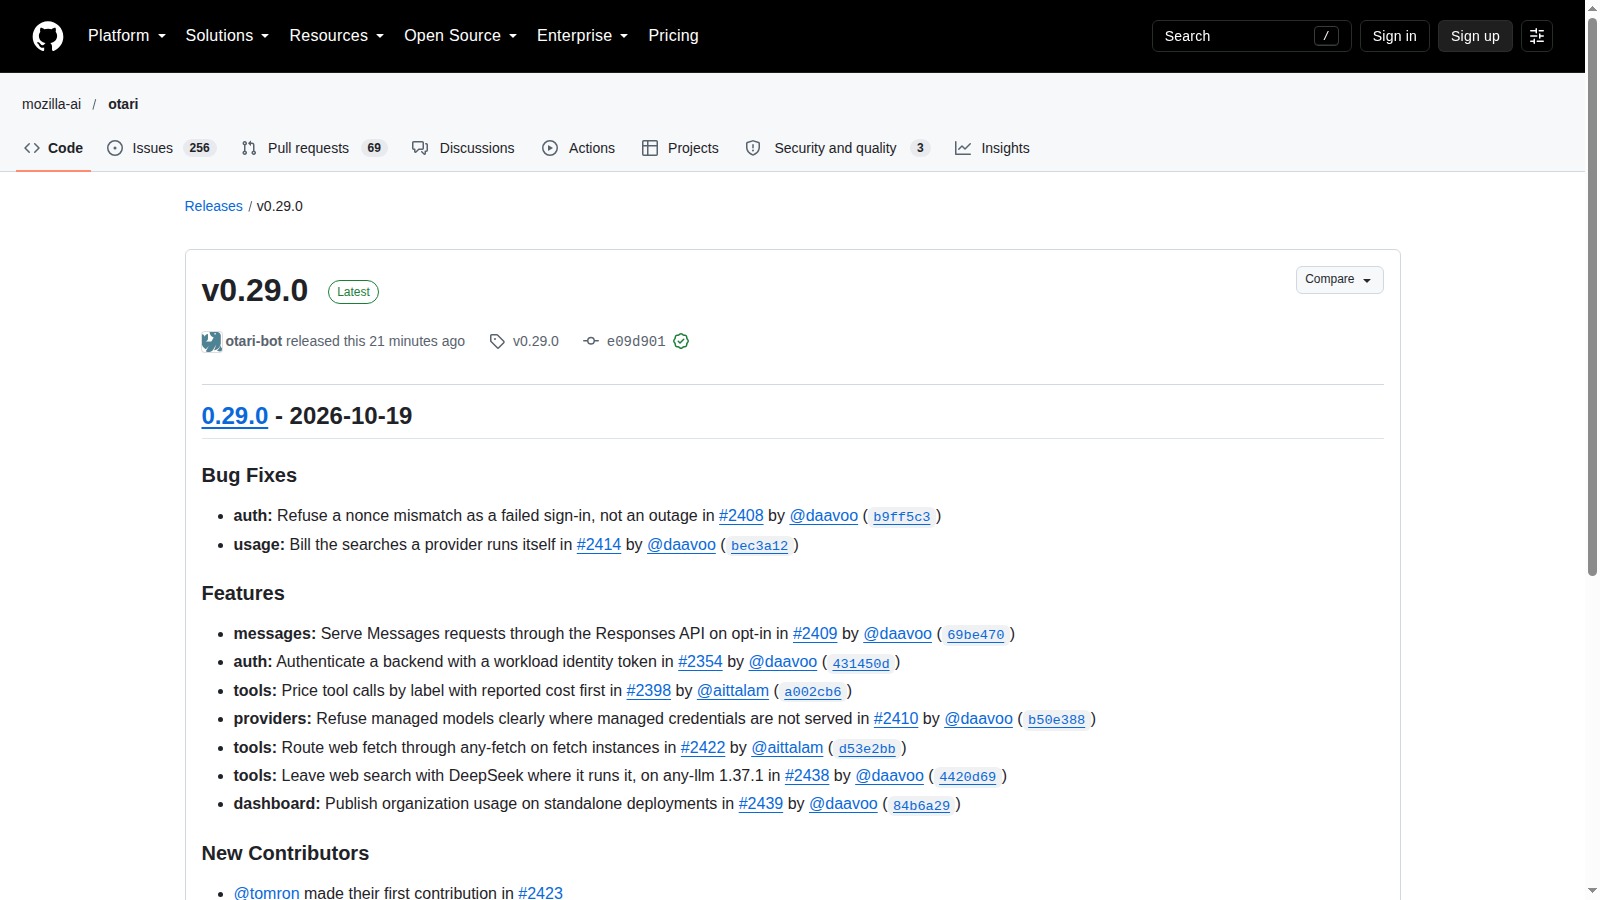Expand the Platform menu
Screen dimensions: 1600x900
[127, 36]
